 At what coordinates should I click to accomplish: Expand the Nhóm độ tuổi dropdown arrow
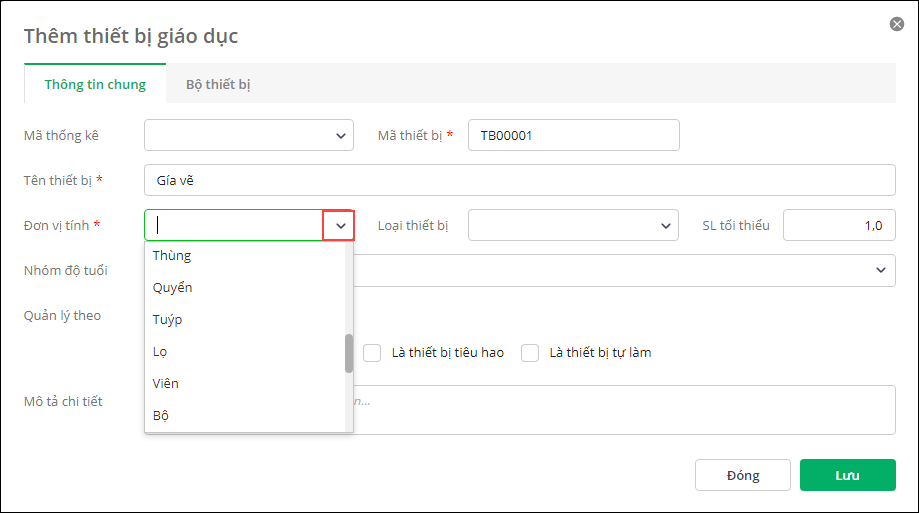click(881, 270)
